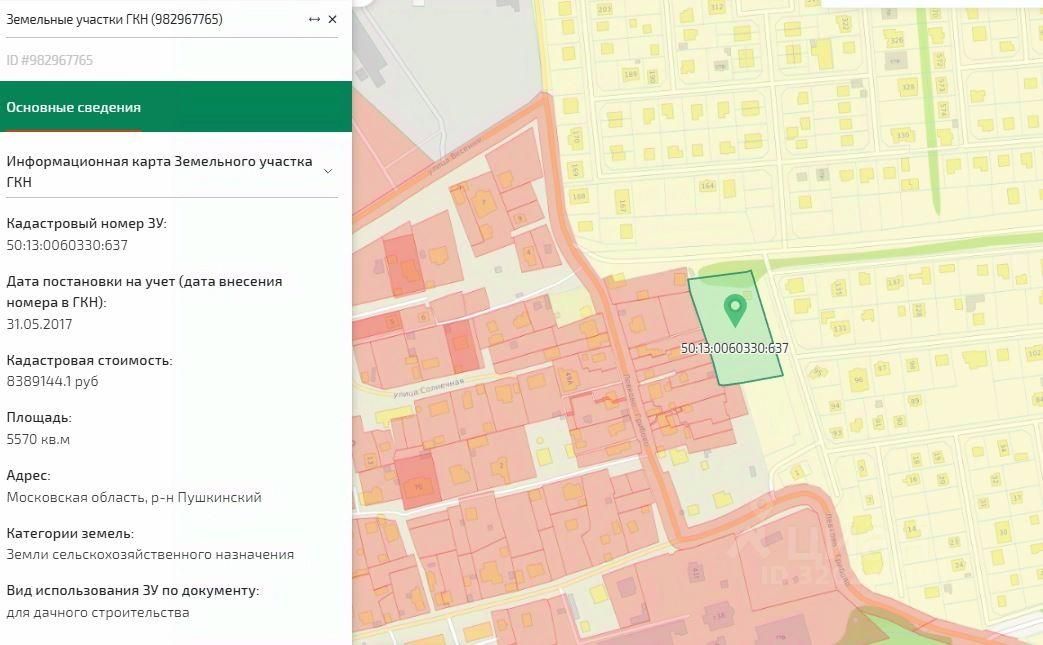
Task: Click the green location pin on the map
Action: 734,311
